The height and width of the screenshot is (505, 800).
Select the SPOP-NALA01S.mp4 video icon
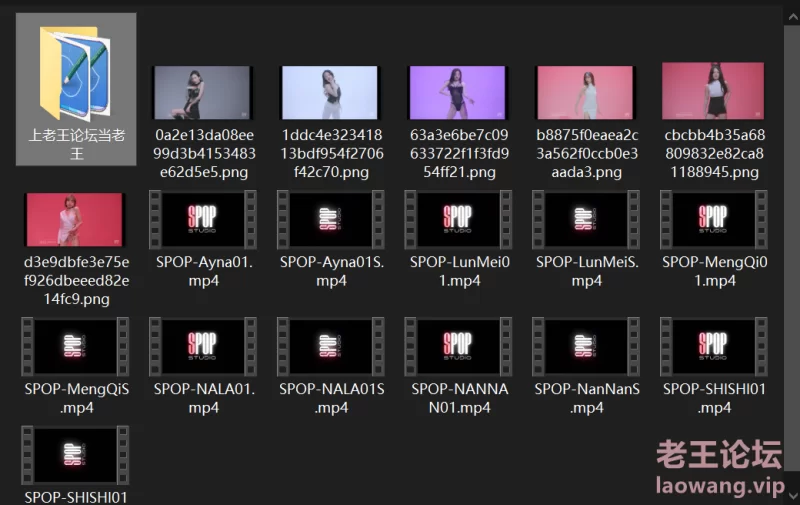330,346
